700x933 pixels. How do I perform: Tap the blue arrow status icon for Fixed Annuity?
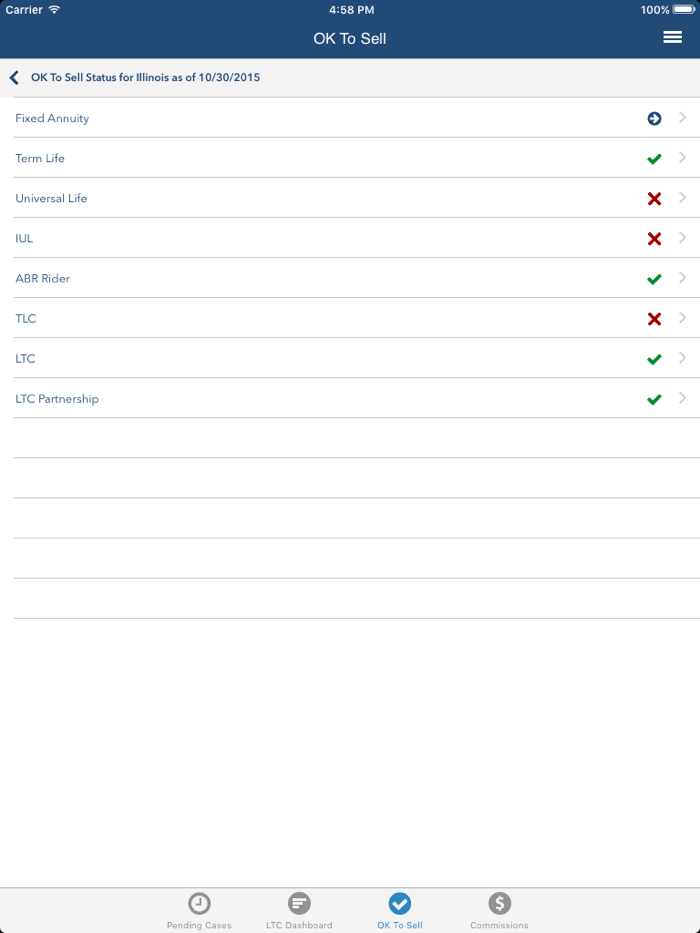[x=654, y=118]
